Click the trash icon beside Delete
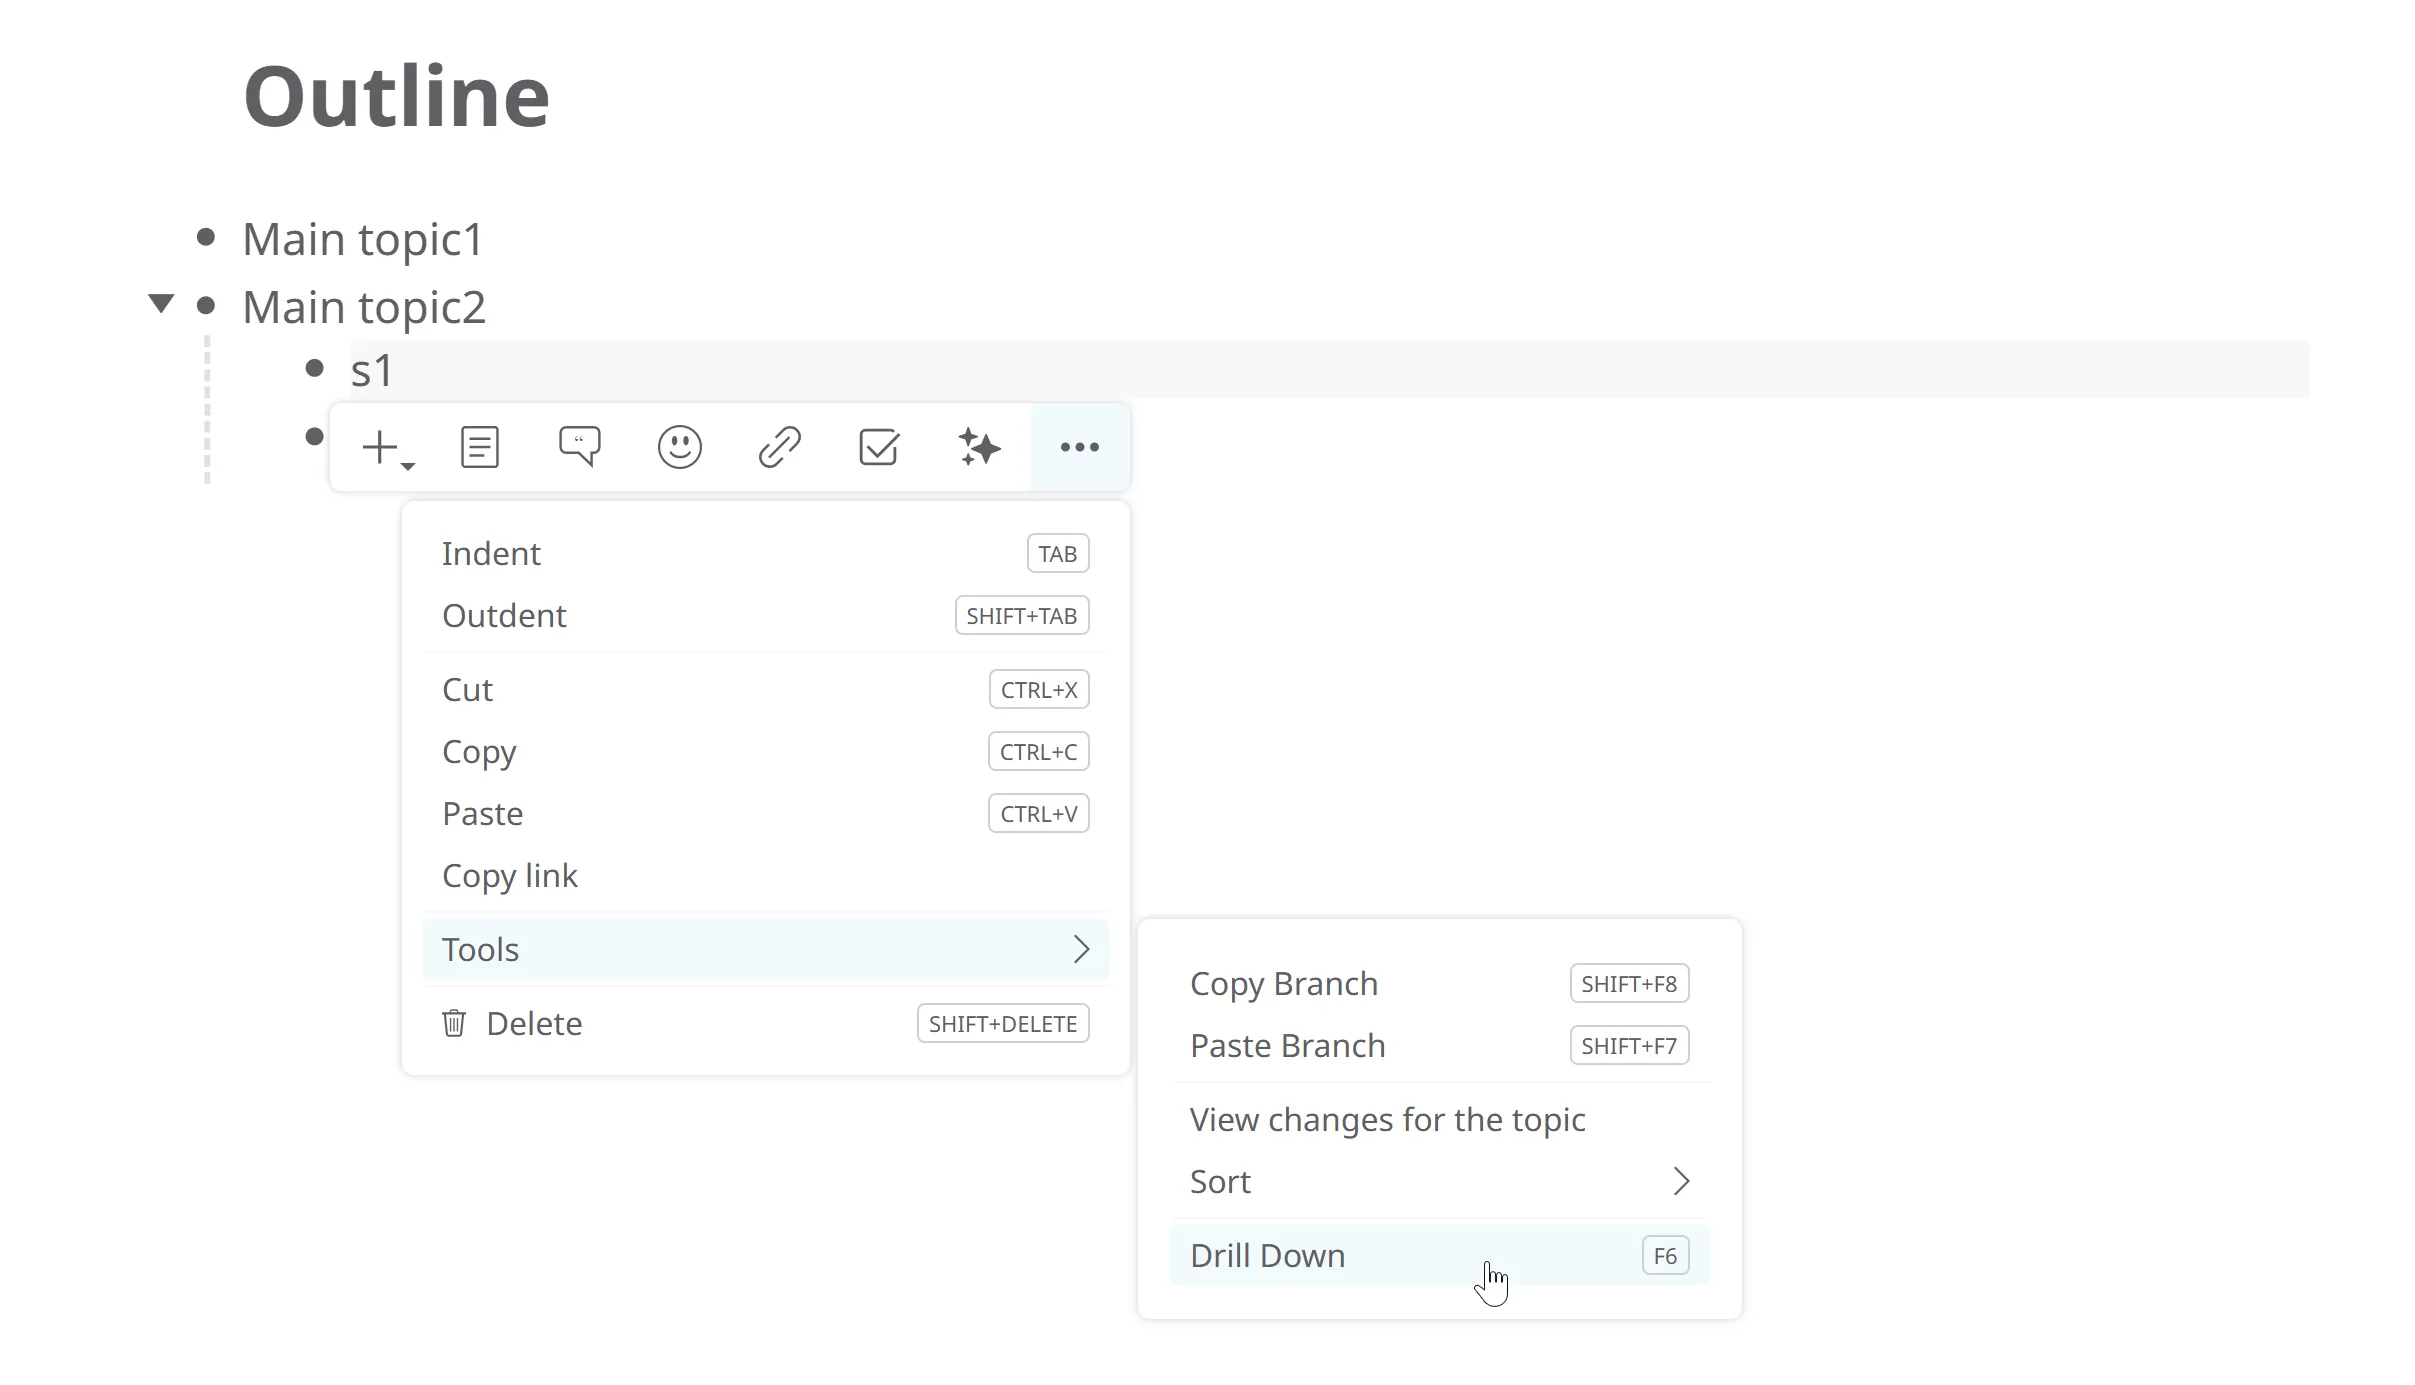 pos(454,1023)
